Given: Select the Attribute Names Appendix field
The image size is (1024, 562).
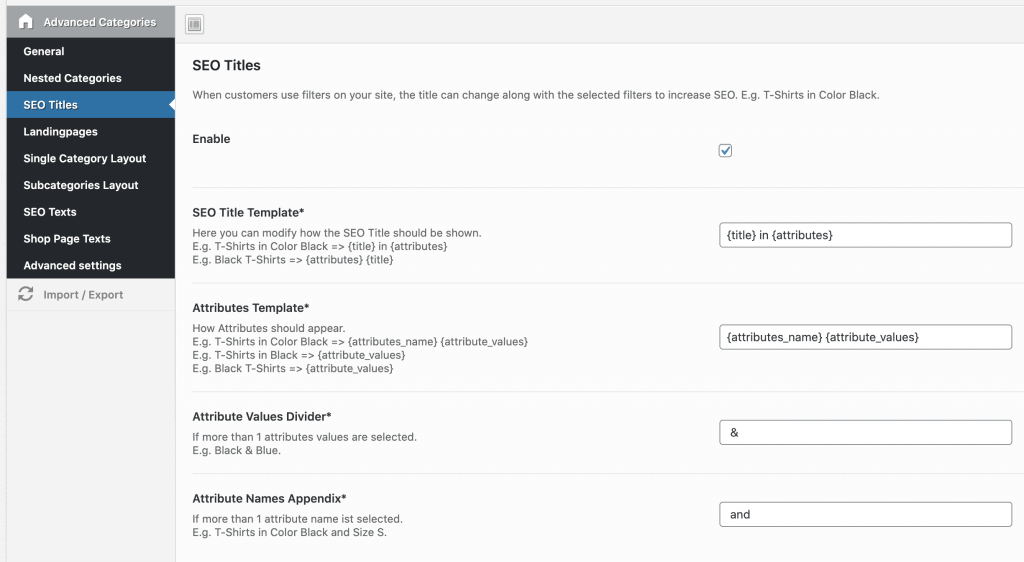Looking at the screenshot, I should point(865,515).
